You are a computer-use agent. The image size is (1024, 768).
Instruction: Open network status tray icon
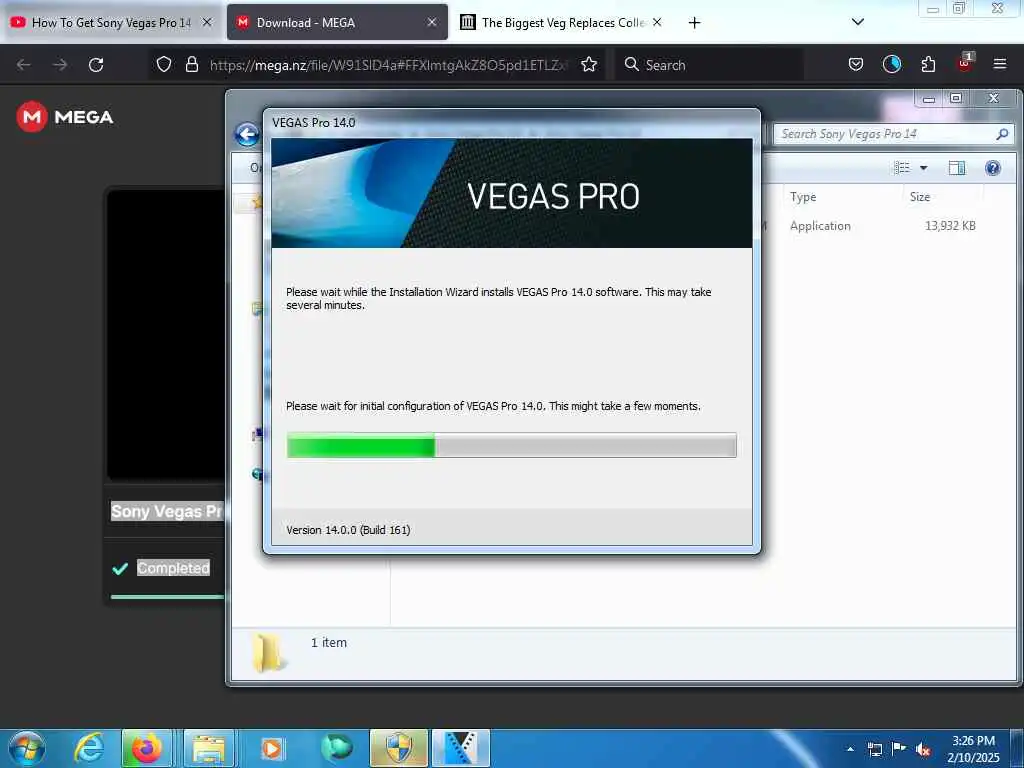coord(875,749)
